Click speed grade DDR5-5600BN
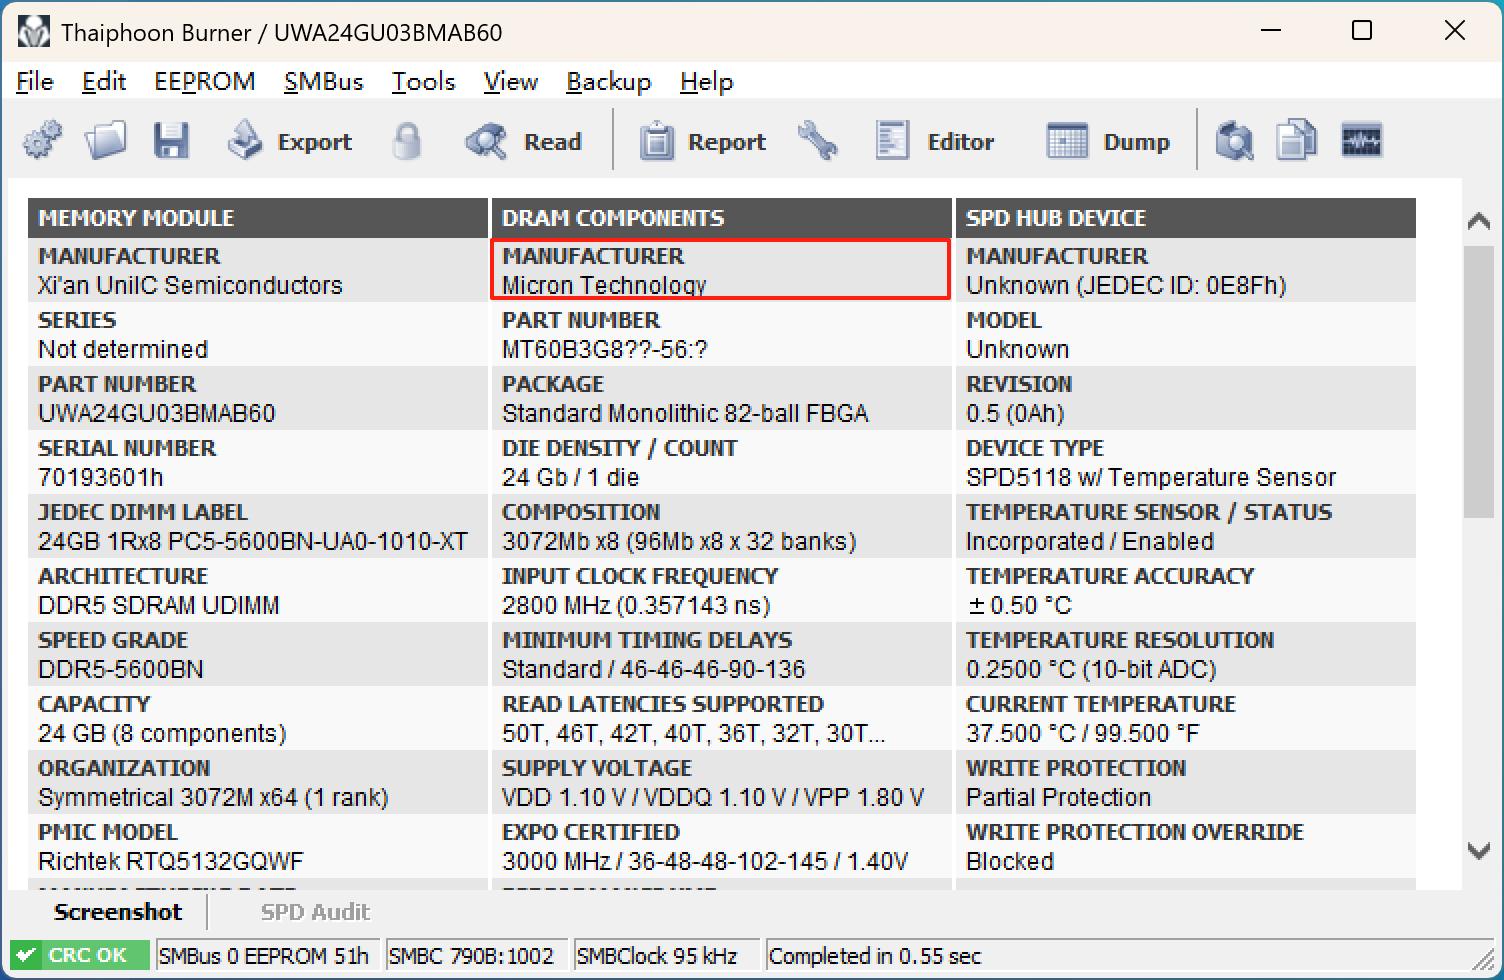The height and width of the screenshot is (980, 1504). (121, 670)
